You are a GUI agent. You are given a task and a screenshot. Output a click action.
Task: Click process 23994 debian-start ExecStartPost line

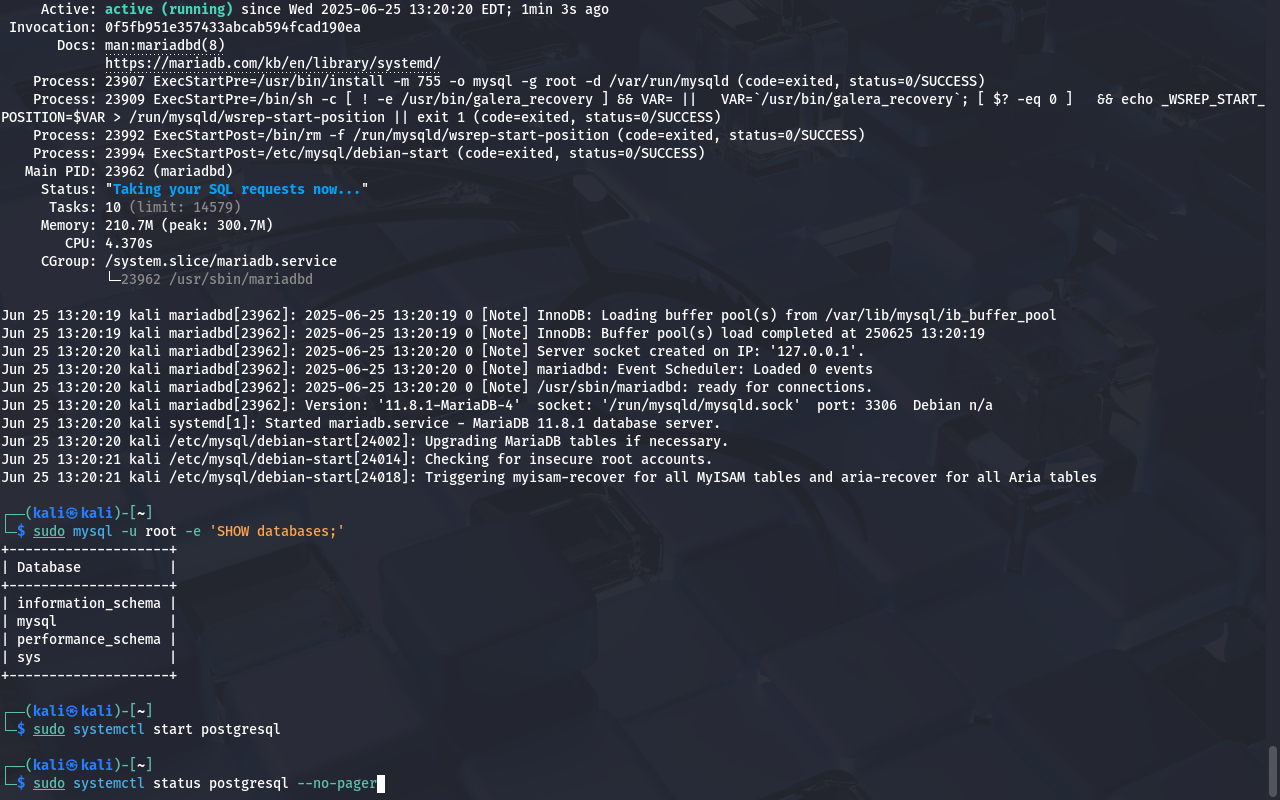coord(369,153)
